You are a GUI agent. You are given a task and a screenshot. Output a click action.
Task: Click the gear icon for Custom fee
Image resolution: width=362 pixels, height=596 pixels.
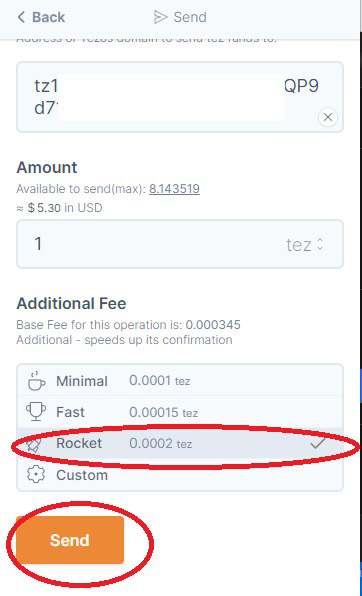(x=36, y=475)
